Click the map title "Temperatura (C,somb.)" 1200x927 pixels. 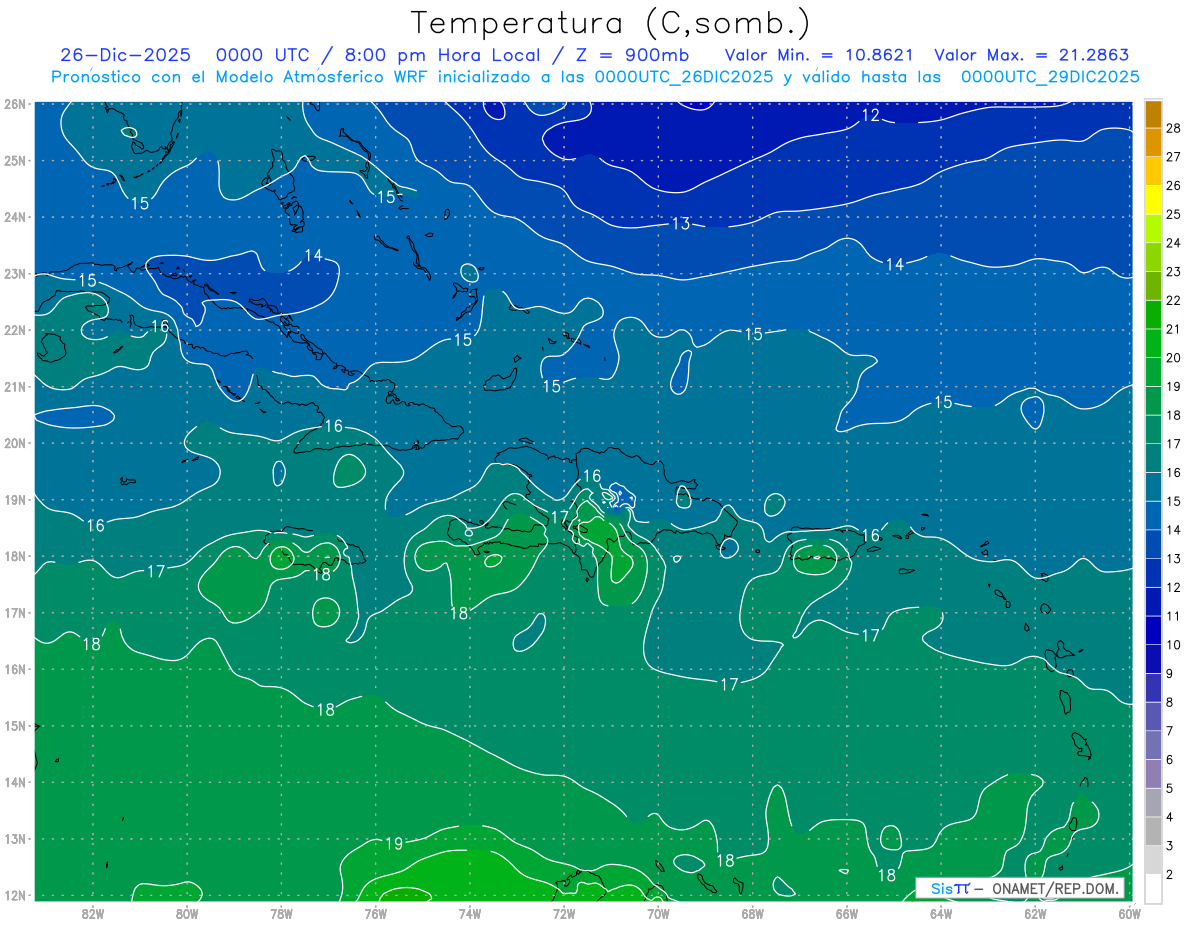pyautogui.click(x=611, y=23)
